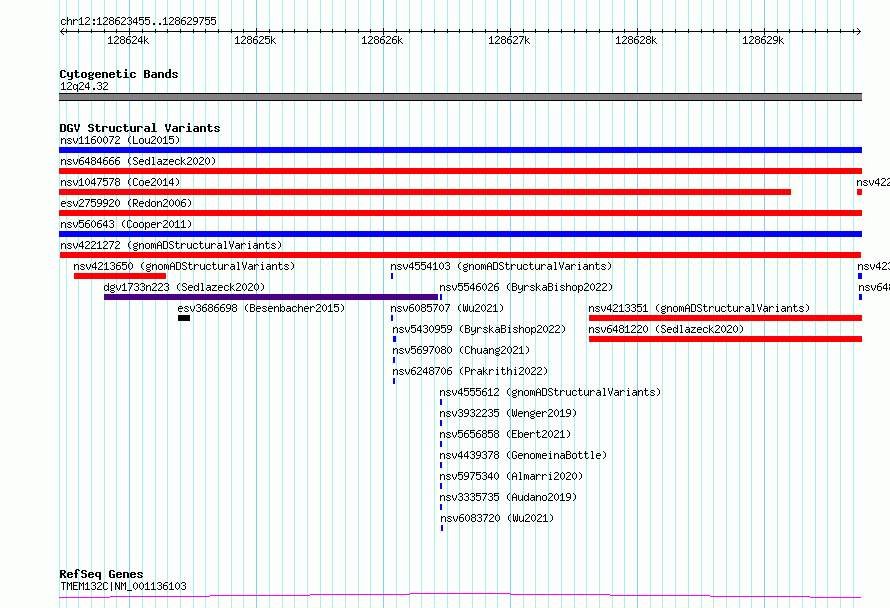Open nsv6083720 (Wu2021) variant label
This screenshot has height=608, width=890.
[497, 518]
